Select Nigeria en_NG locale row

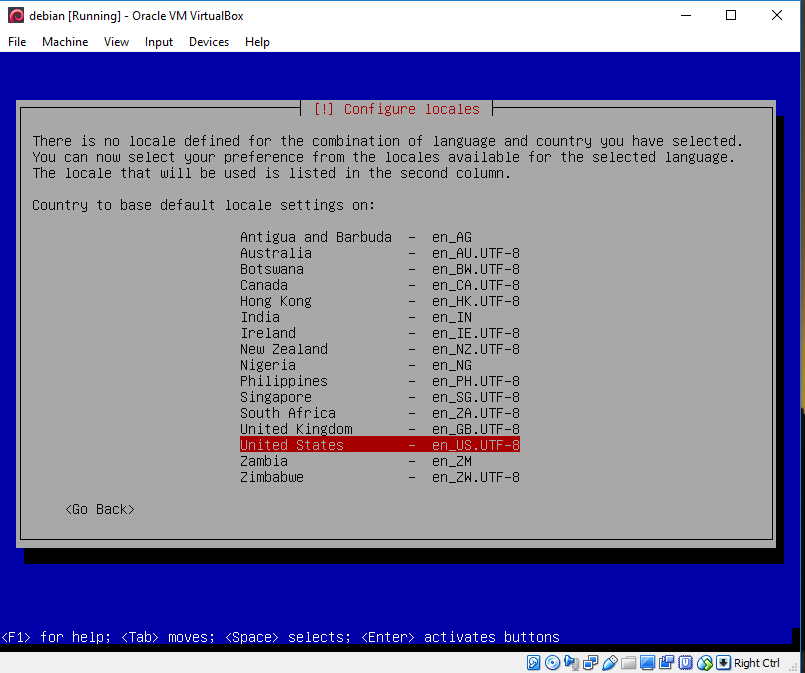[x=380, y=365]
